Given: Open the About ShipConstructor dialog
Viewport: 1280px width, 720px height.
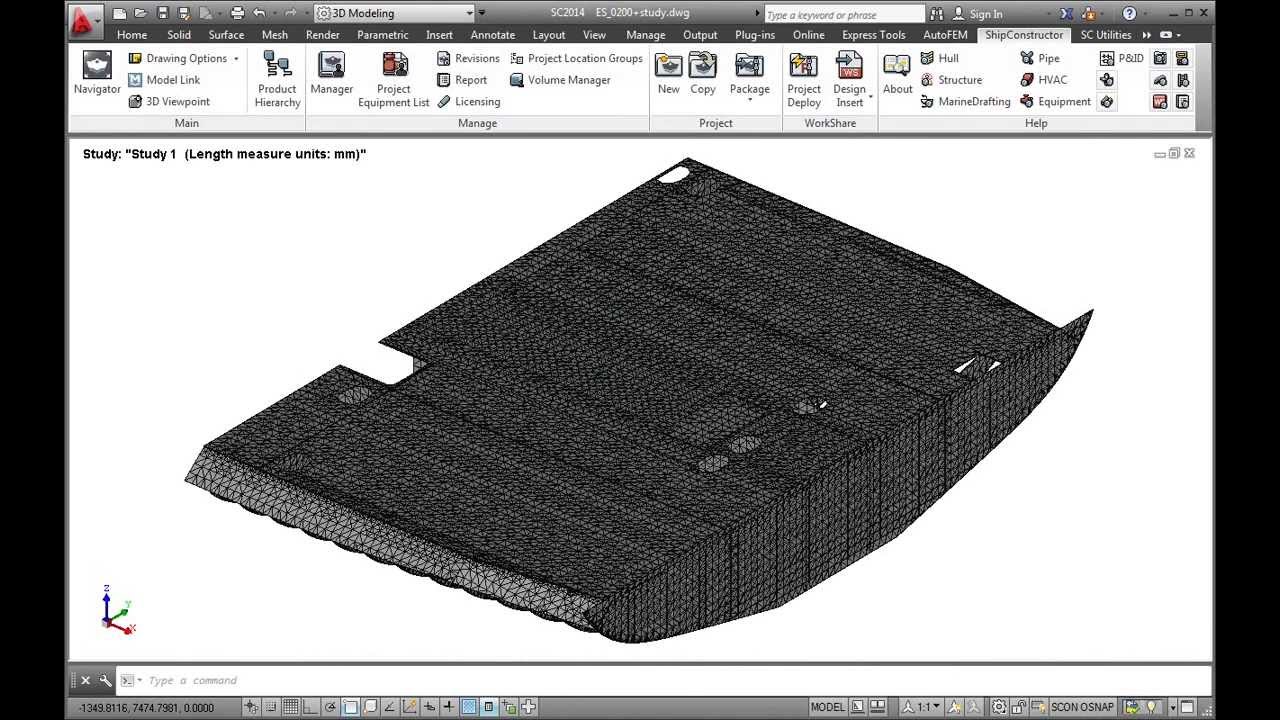Looking at the screenshot, I should point(897,74).
